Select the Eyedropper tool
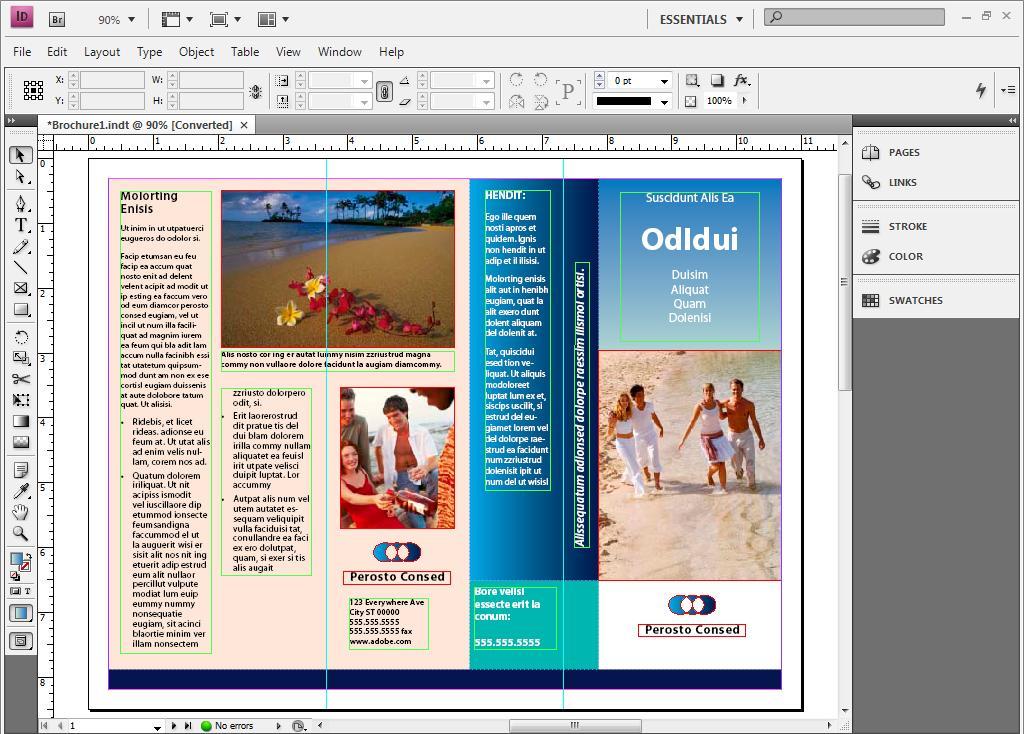This screenshot has width=1024, height=734. point(19,490)
